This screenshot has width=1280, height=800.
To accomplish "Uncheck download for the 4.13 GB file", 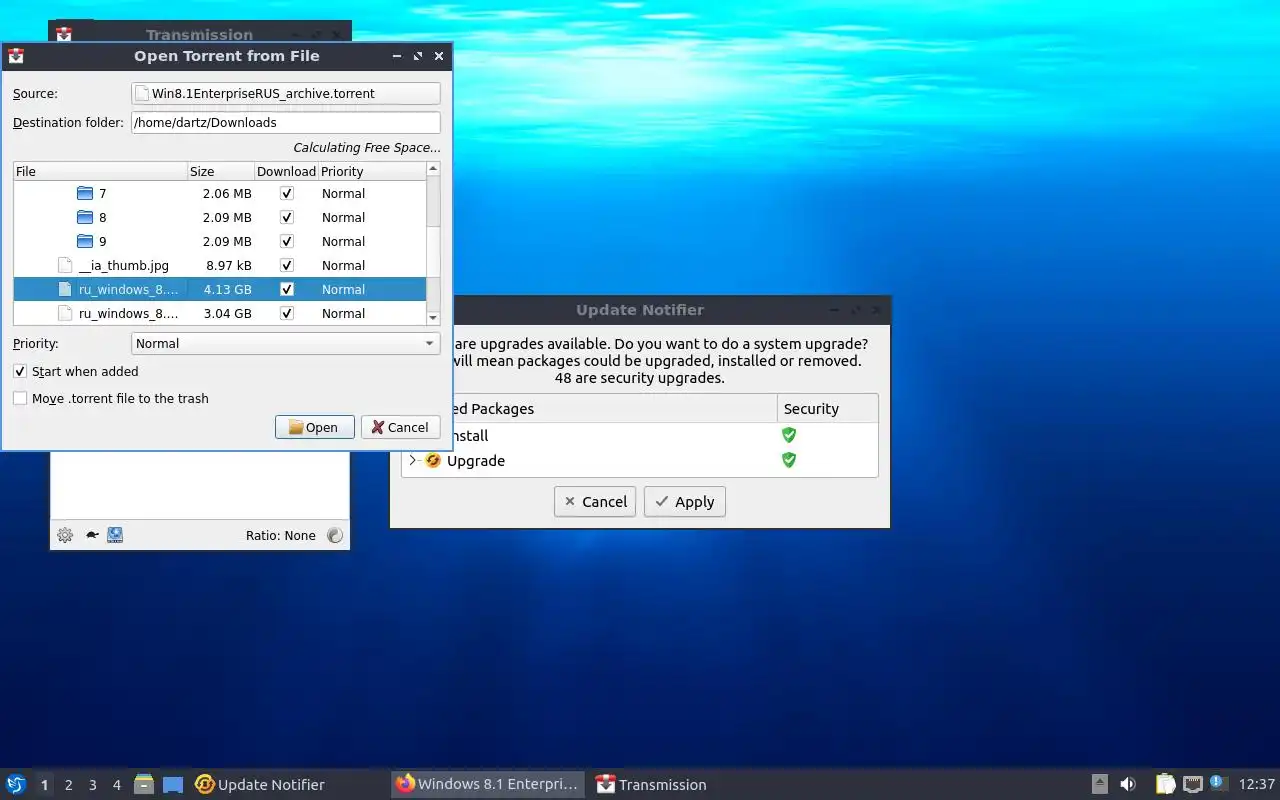I will pos(287,289).
